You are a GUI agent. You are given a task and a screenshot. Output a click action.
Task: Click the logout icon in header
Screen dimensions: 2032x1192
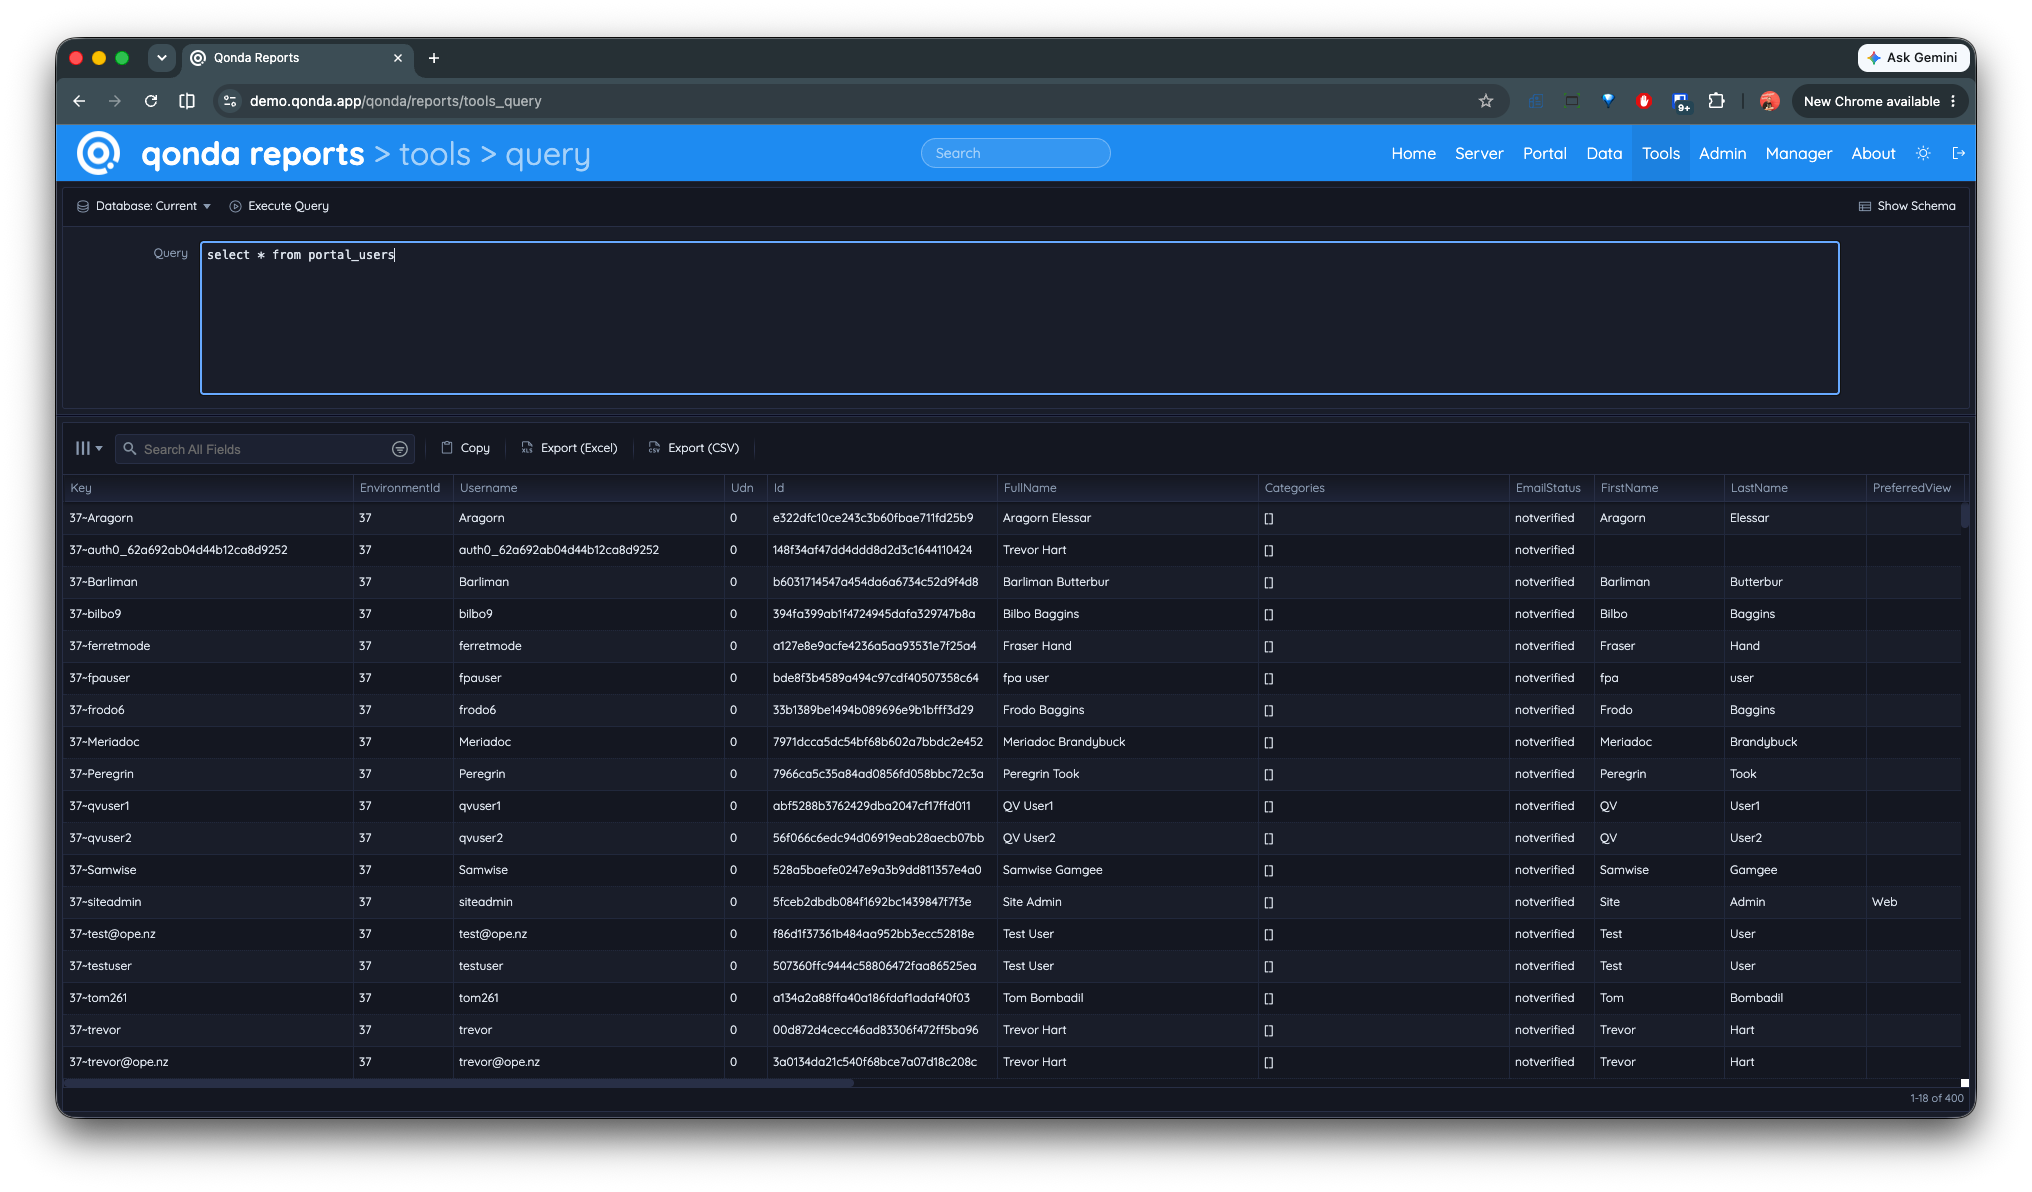(x=1959, y=153)
